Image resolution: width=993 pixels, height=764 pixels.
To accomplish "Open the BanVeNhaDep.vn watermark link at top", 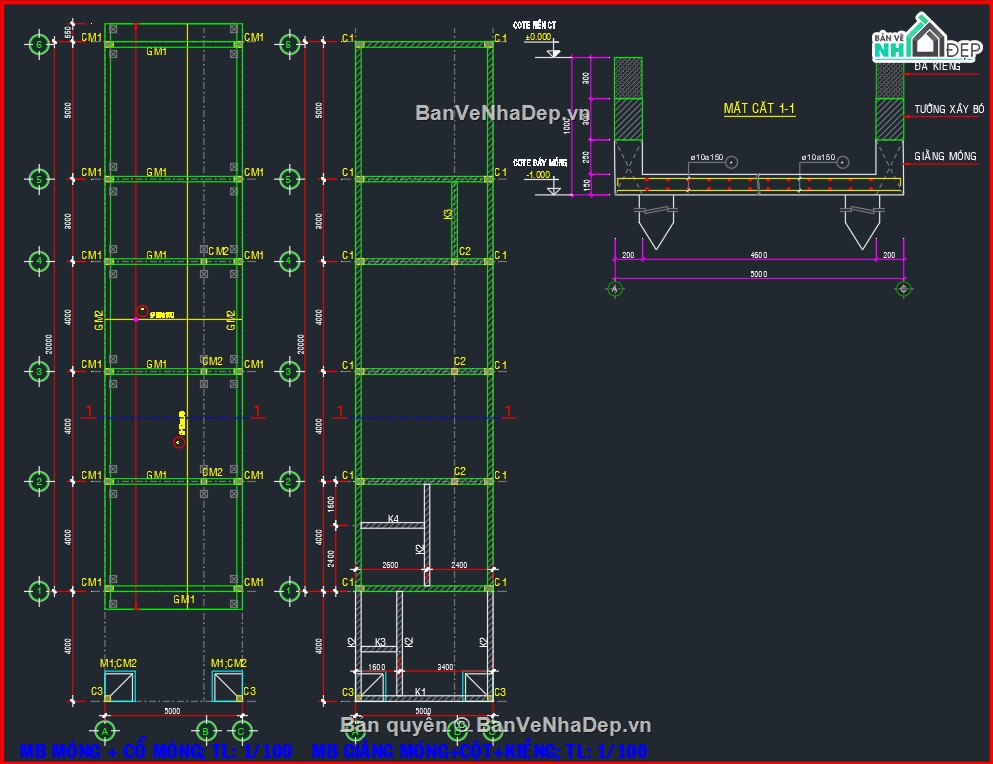I will tap(502, 113).
